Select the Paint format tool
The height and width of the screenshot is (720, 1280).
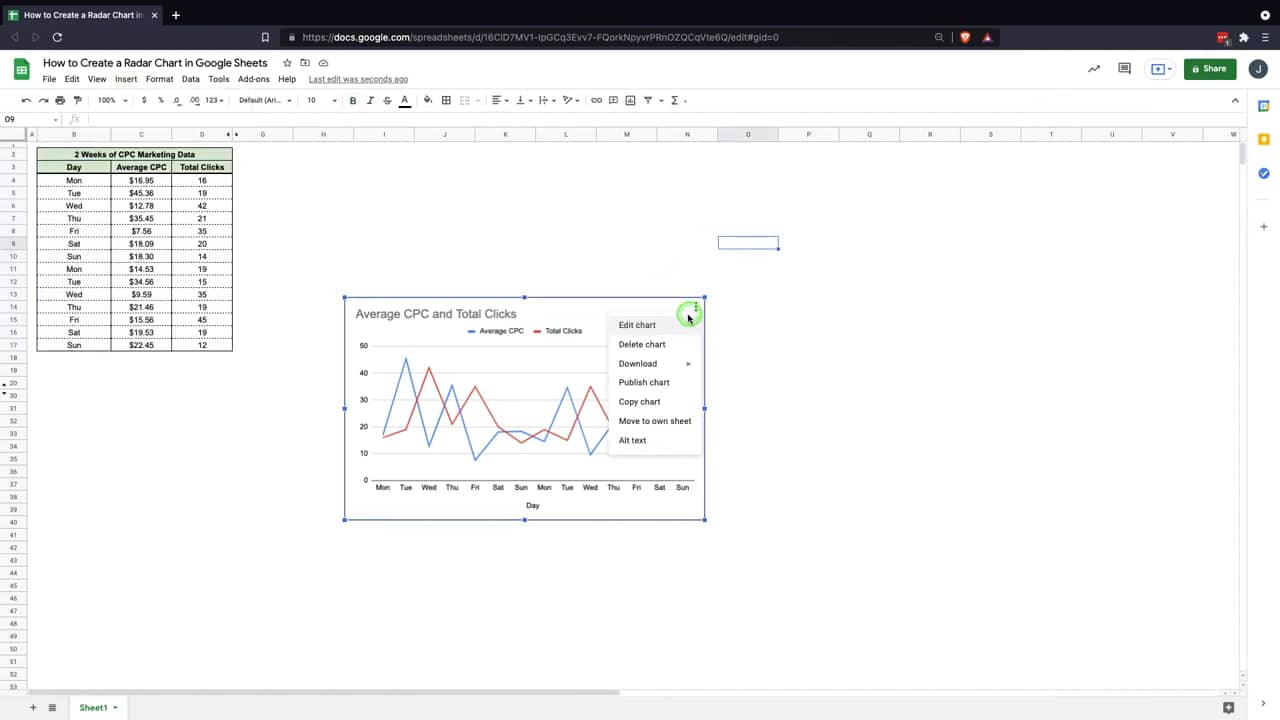click(x=77, y=100)
